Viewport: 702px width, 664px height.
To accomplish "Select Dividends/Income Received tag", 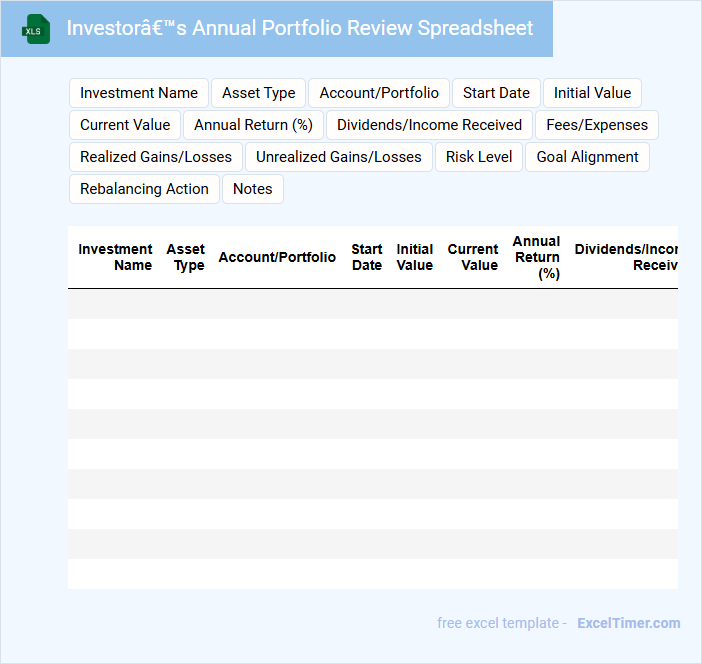I will pyautogui.click(x=429, y=125).
